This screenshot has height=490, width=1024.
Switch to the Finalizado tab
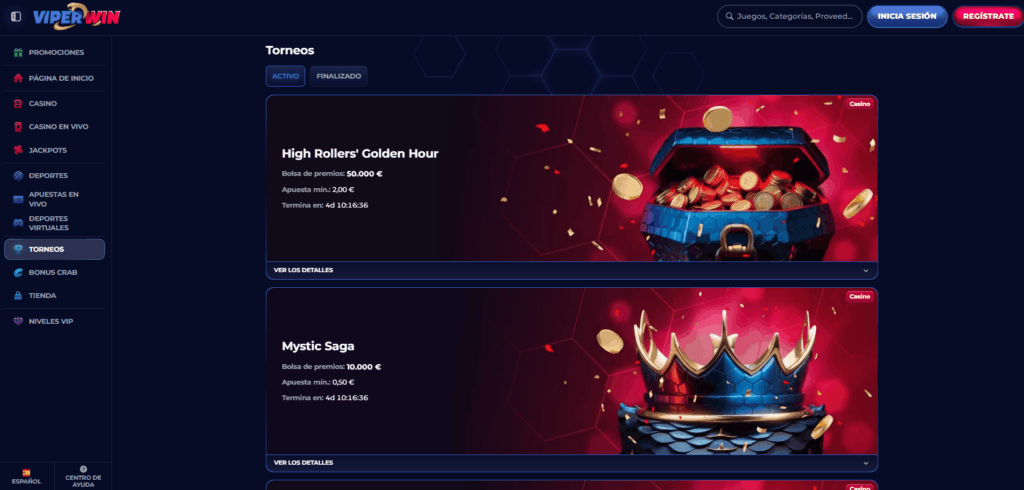pyautogui.click(x=339, y=76)
